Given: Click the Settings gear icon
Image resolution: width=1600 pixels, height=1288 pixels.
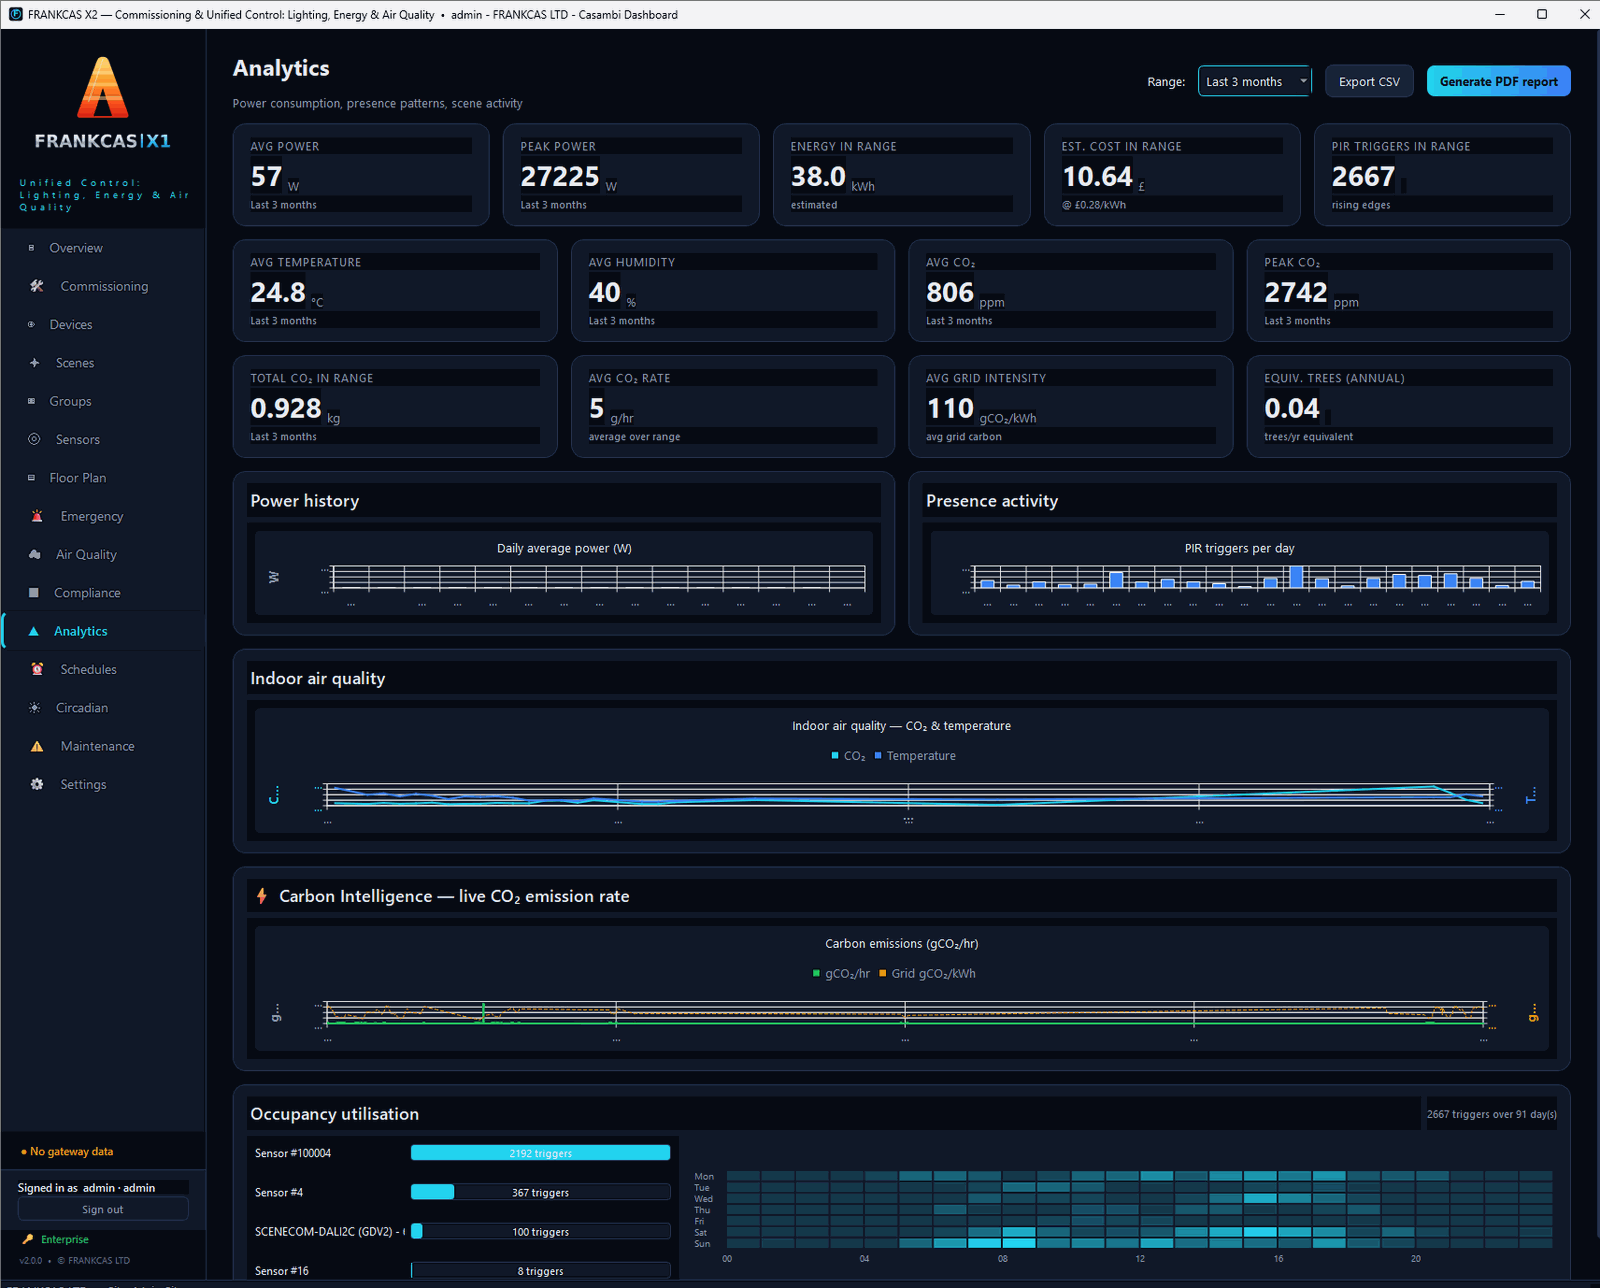Looking at the screenshot, I should (x=37, y=785).
